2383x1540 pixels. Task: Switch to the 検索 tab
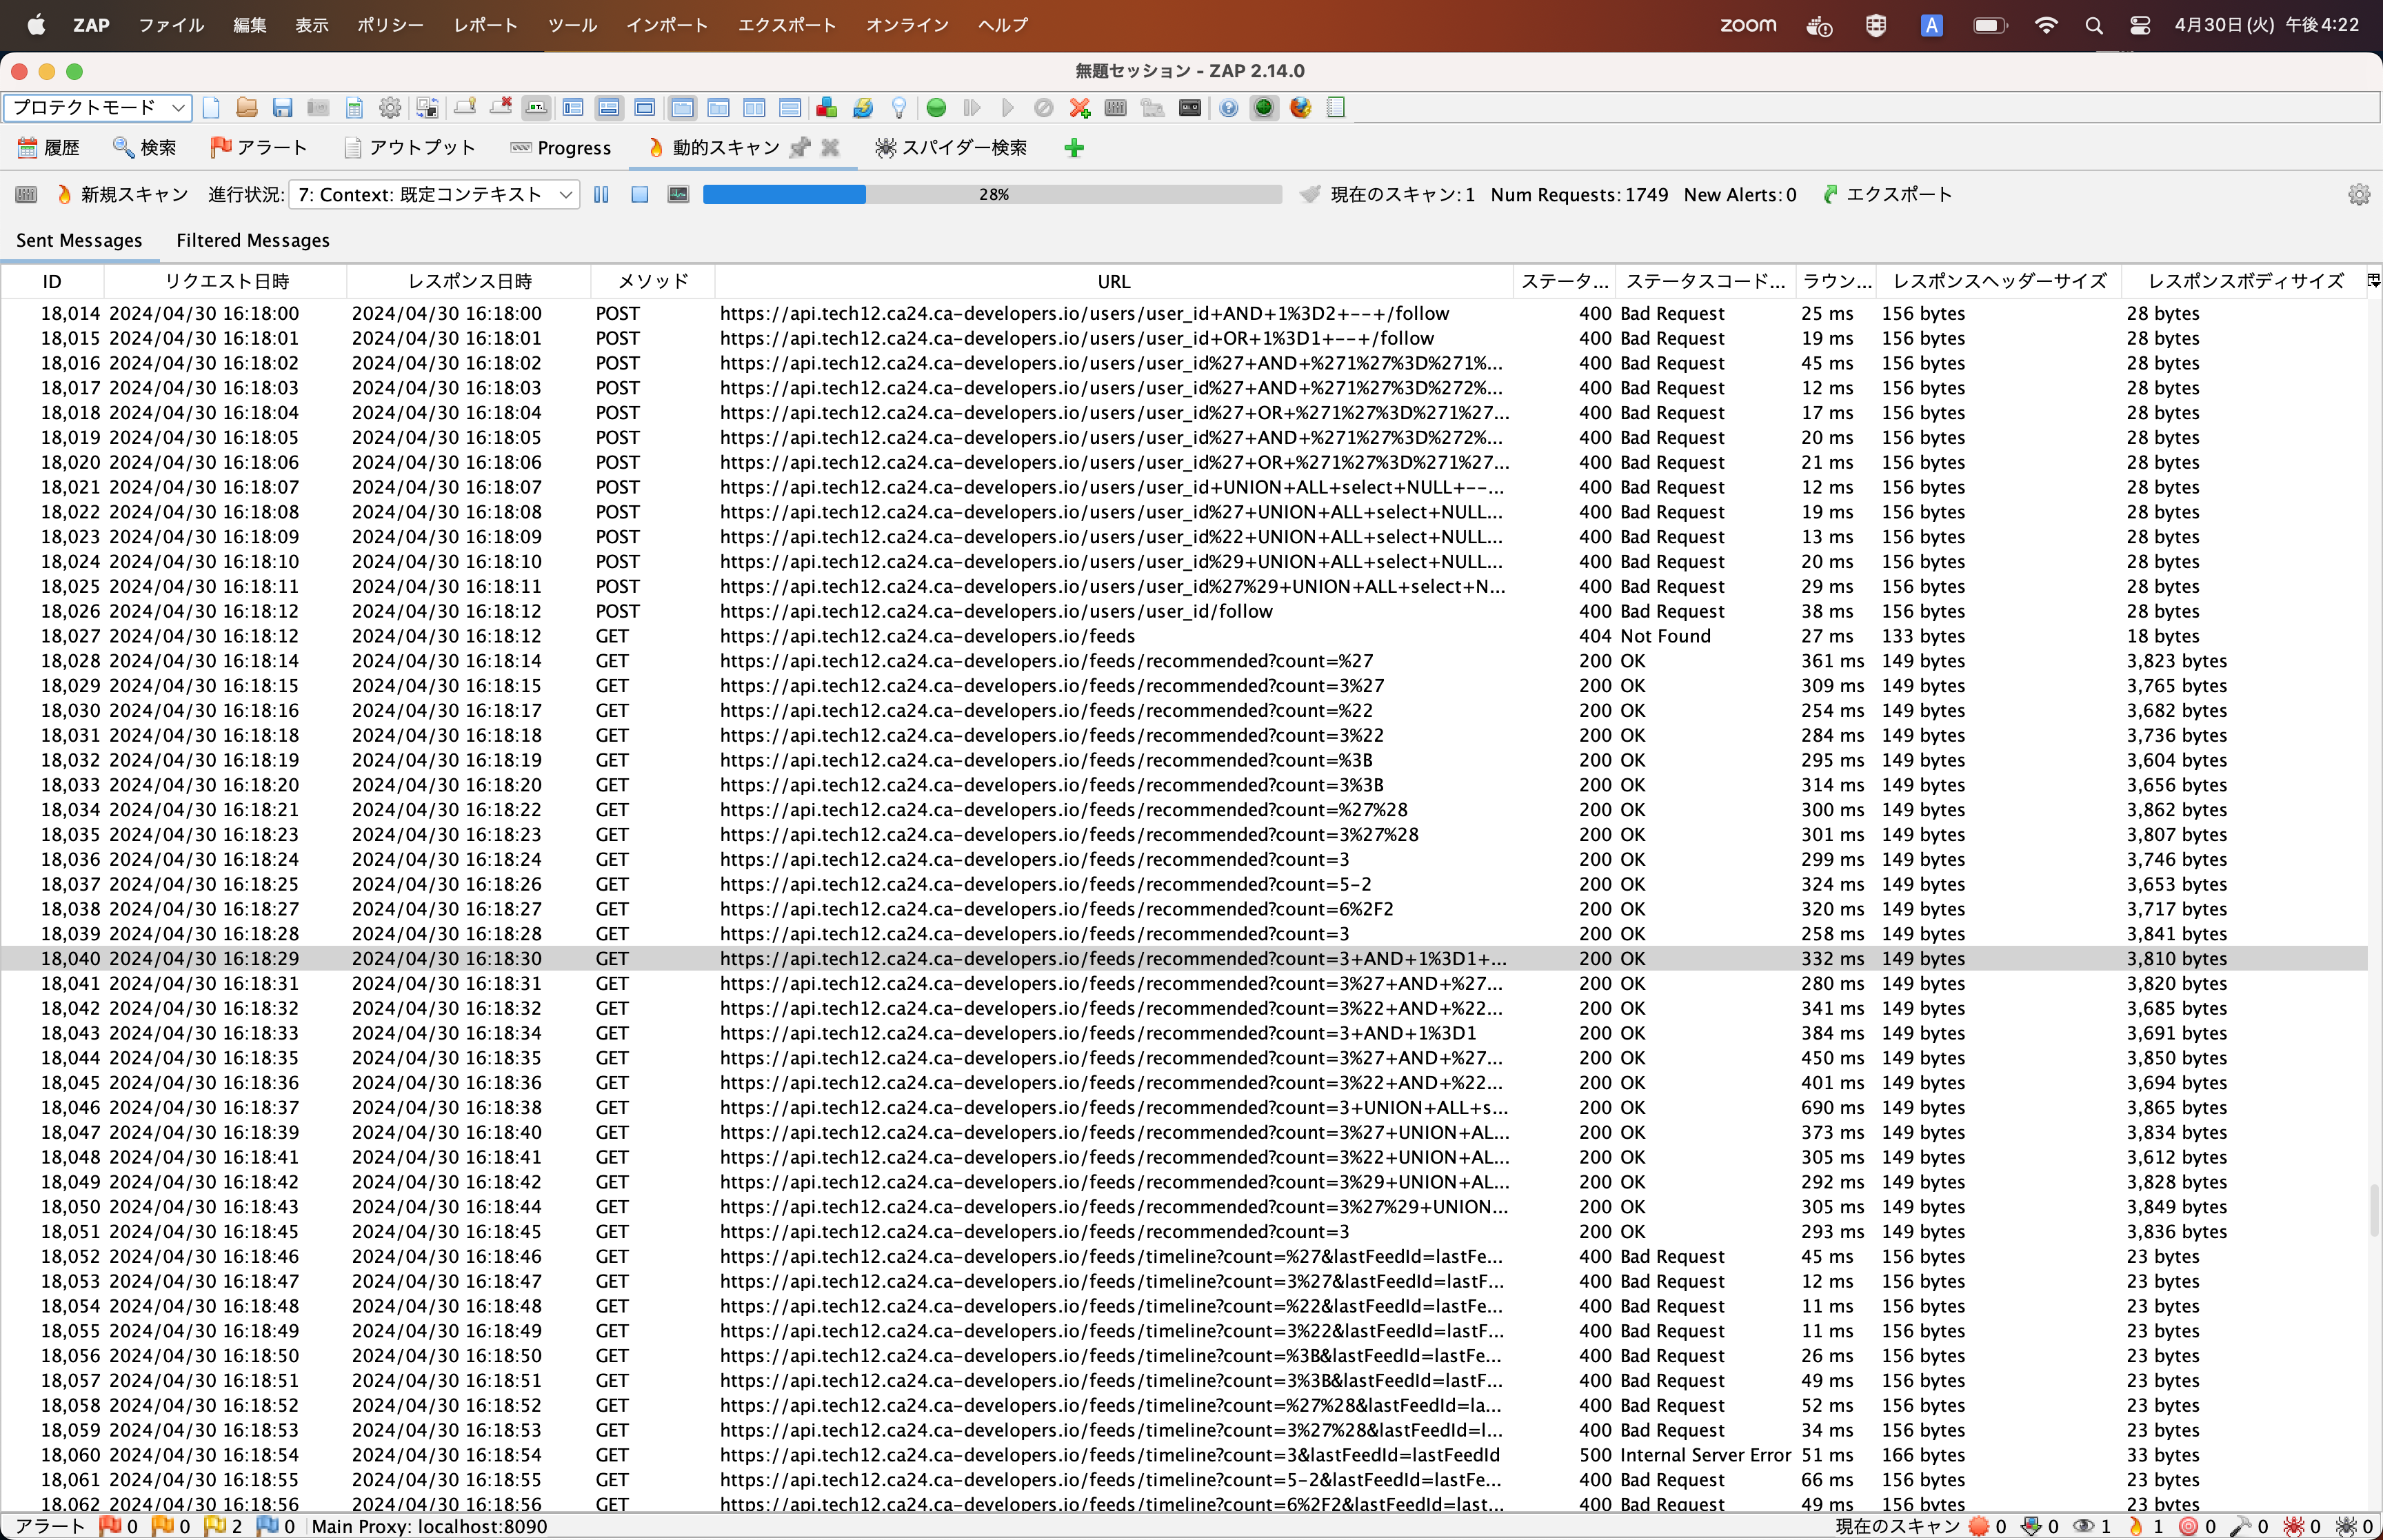[145, 148]
